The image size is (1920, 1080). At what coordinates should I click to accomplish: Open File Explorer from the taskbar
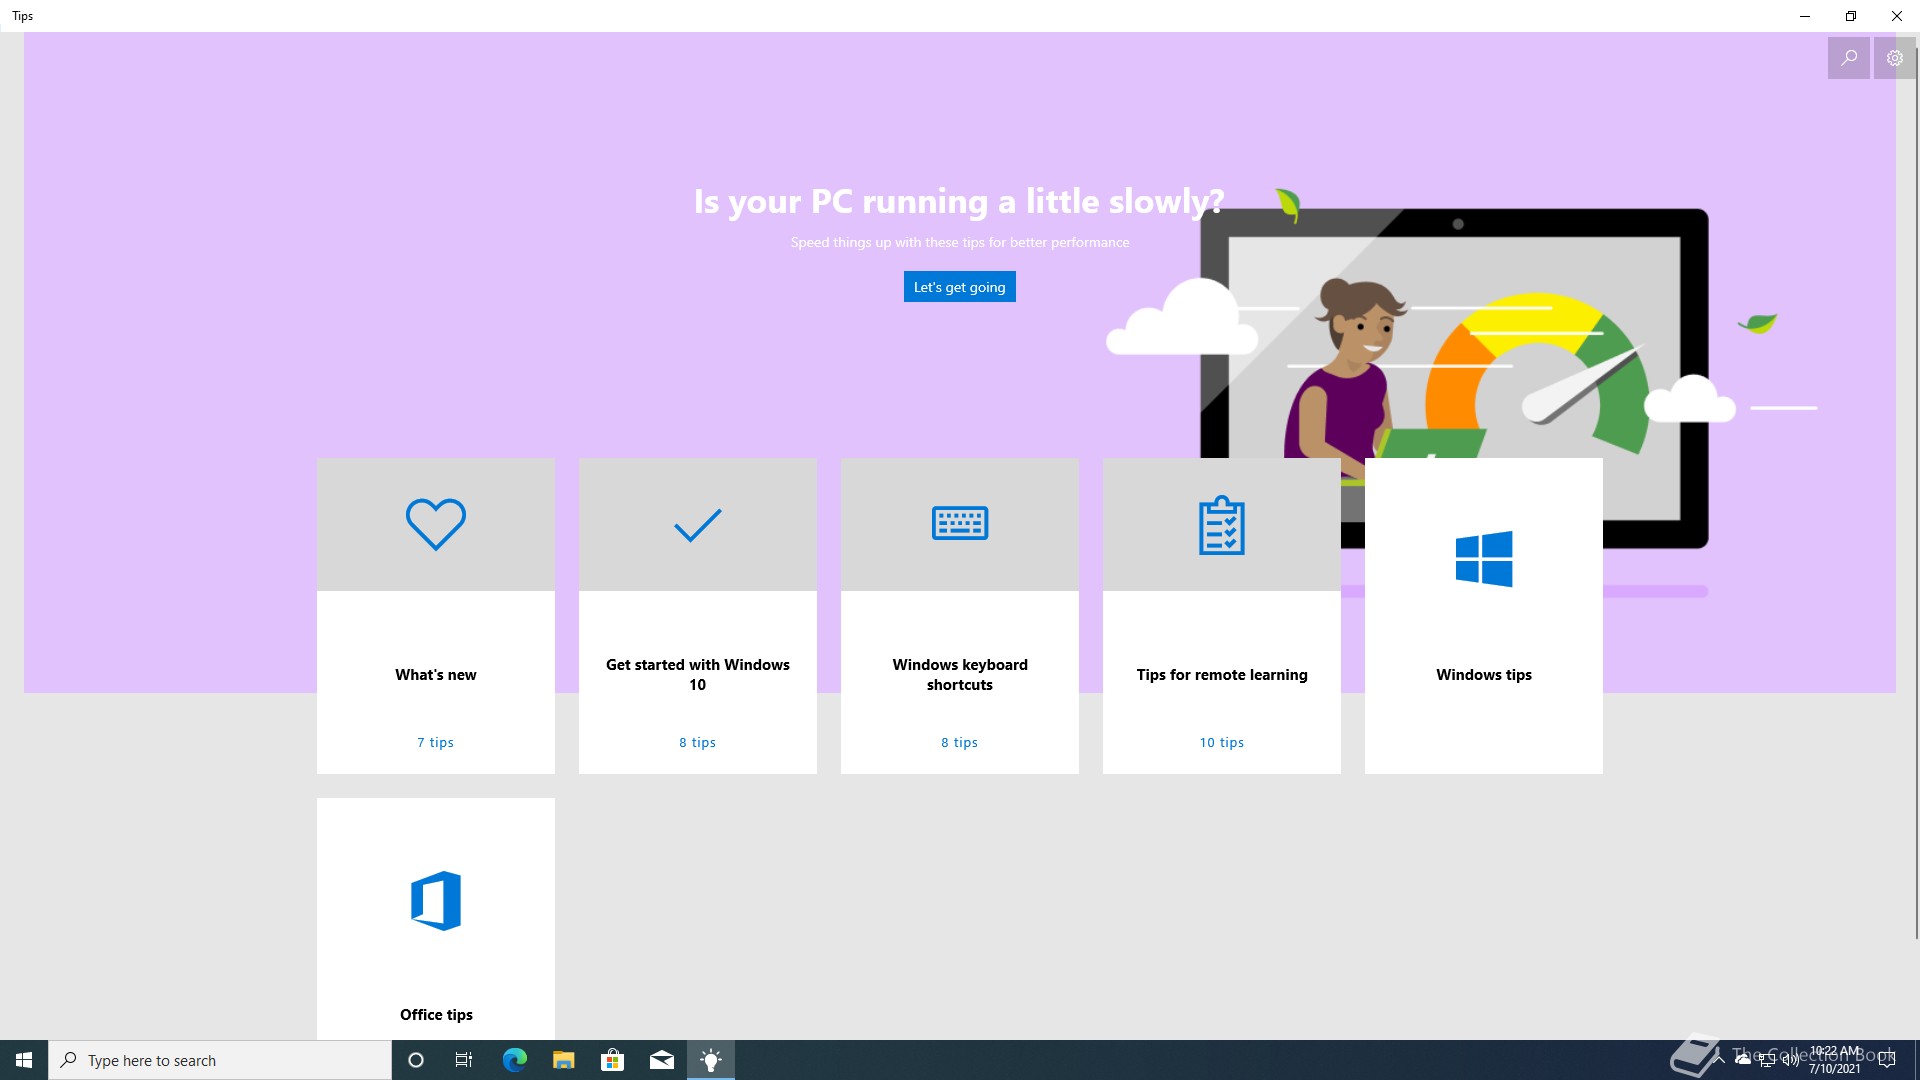(563, 1060)
